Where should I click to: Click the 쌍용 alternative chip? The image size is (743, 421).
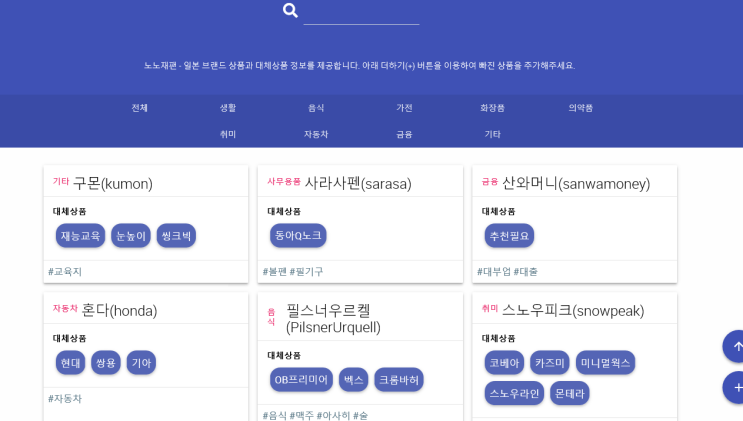106,363
